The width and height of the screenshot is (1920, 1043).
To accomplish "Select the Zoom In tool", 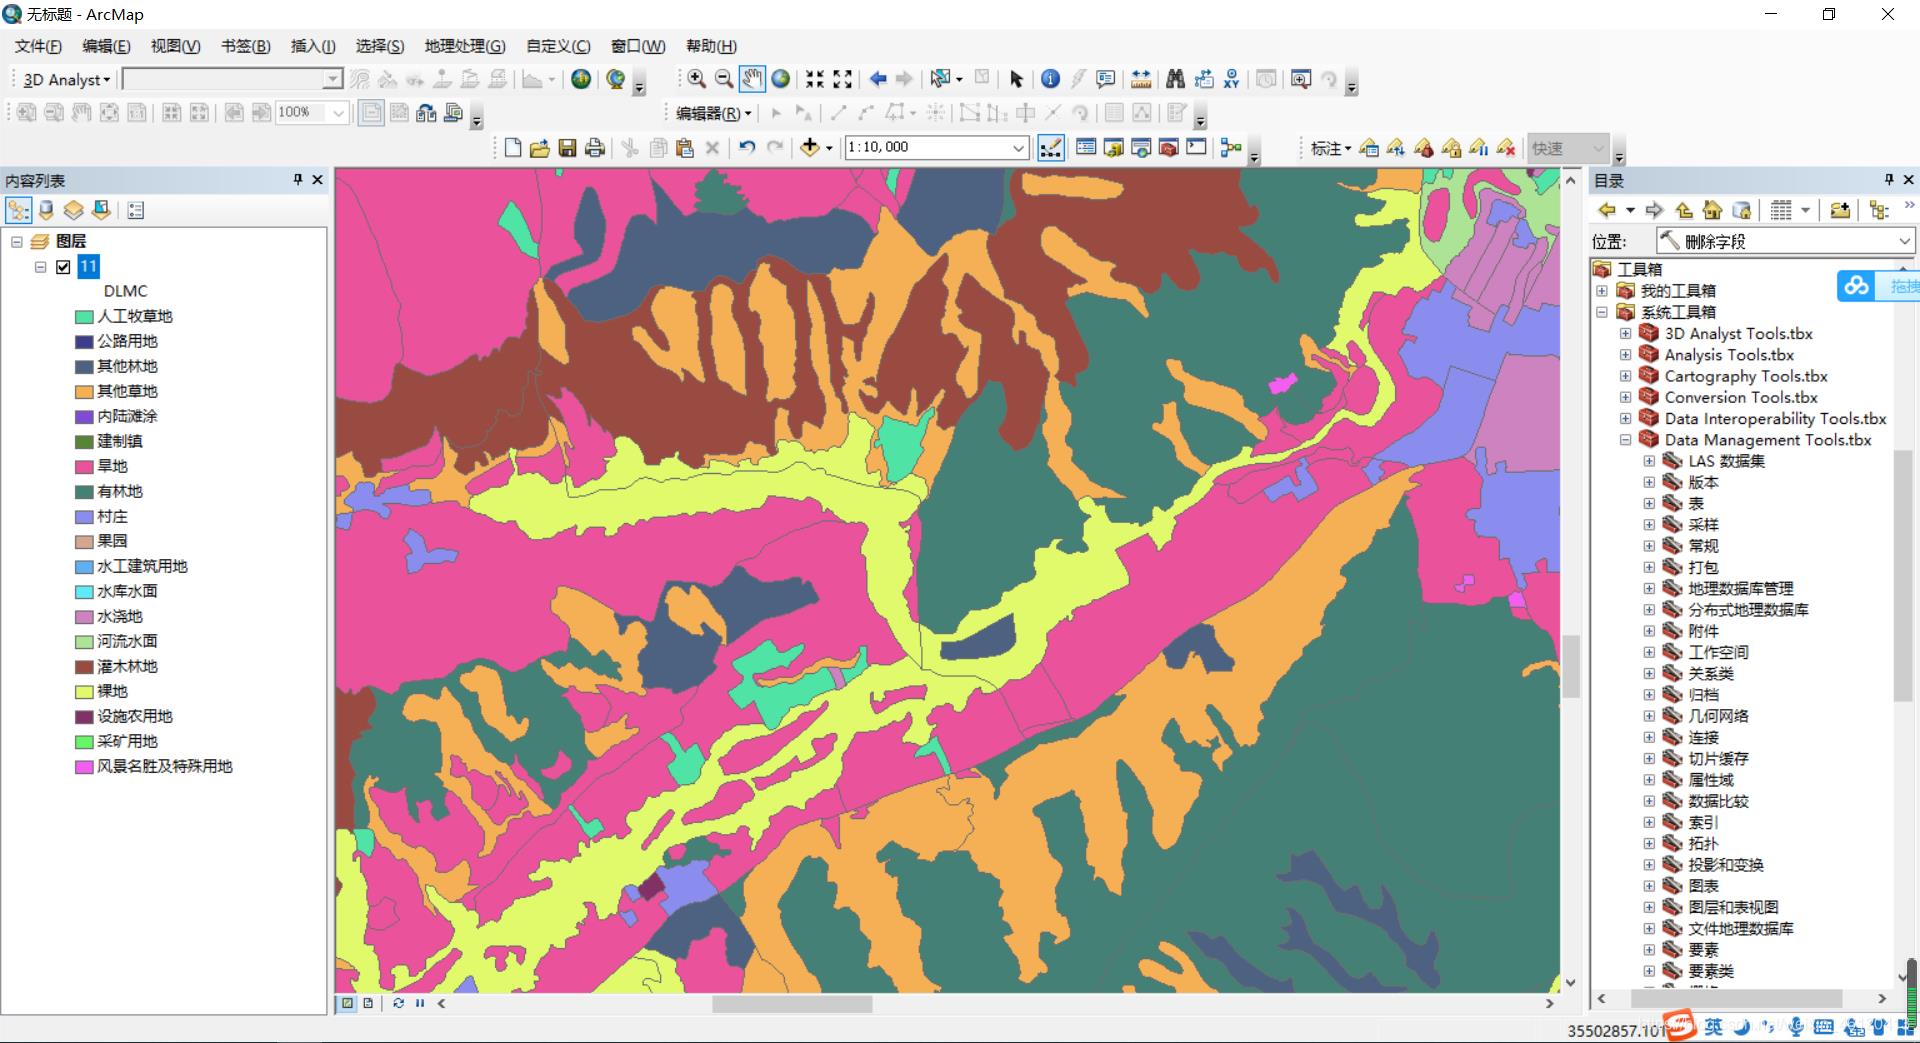I will [x=696, y=79].
